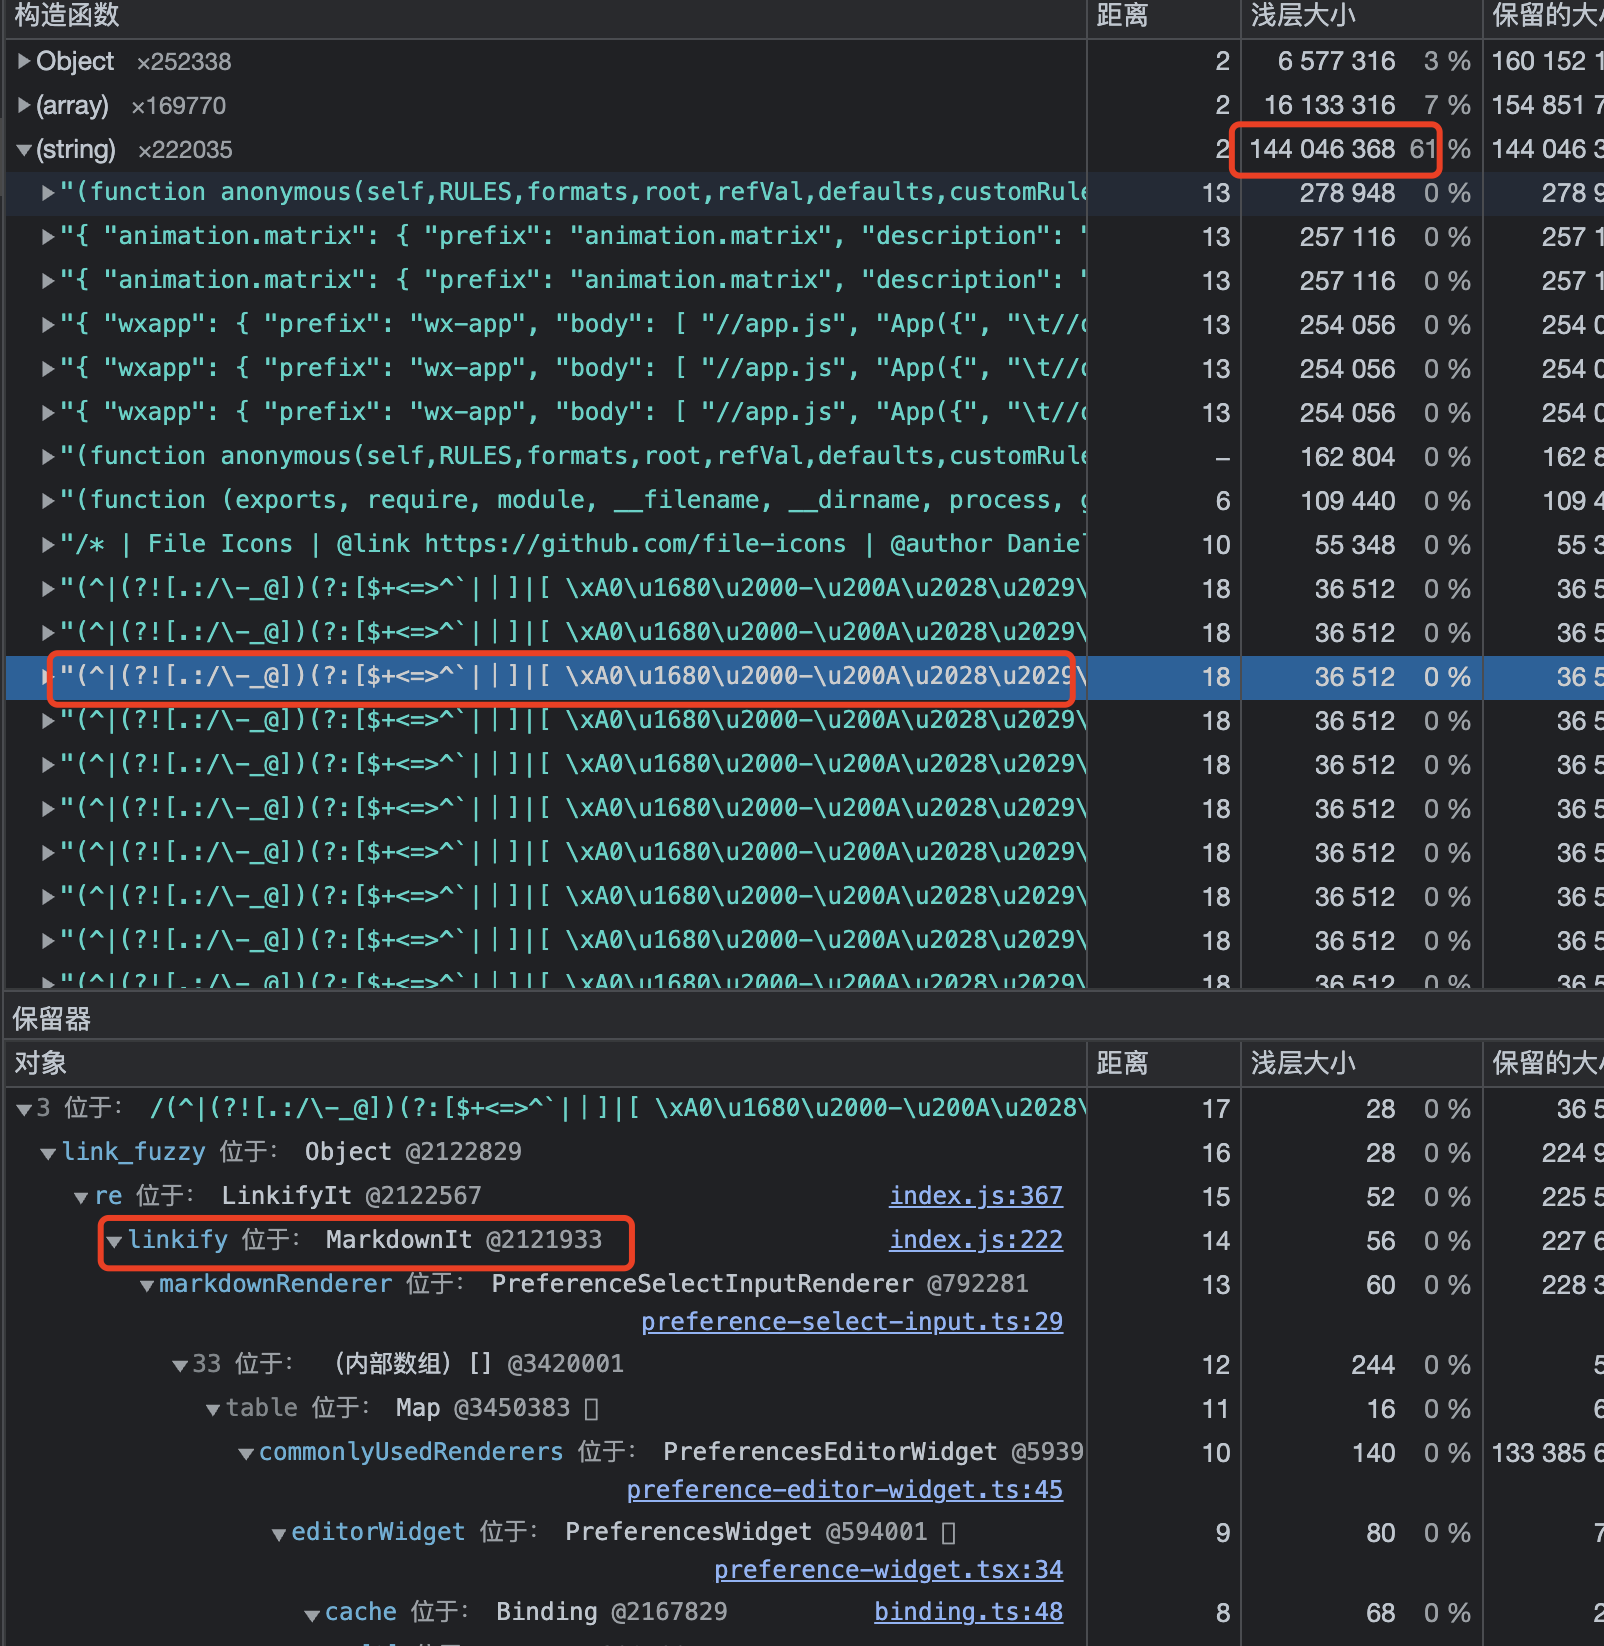Expand the first "(function anonymous" string entry

tap(47, 192)
